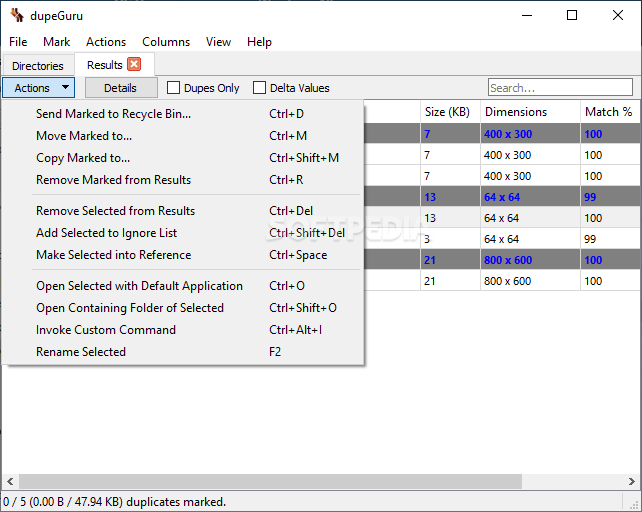
Task: Sort by Size (KB) column header
Action: 450,112
